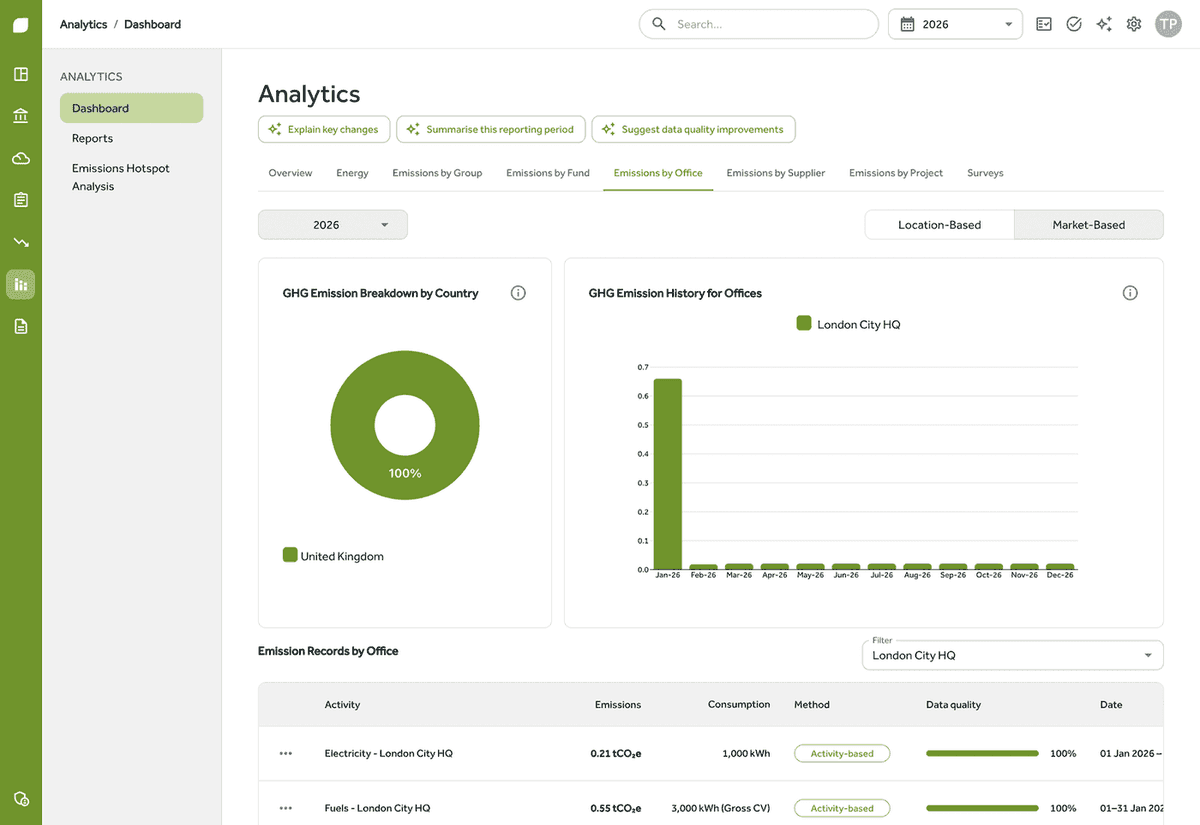This screenshot has width=1200, height=825.
Task: Click Suggest data quality improvements button
Action: click(x=693, y=129)
